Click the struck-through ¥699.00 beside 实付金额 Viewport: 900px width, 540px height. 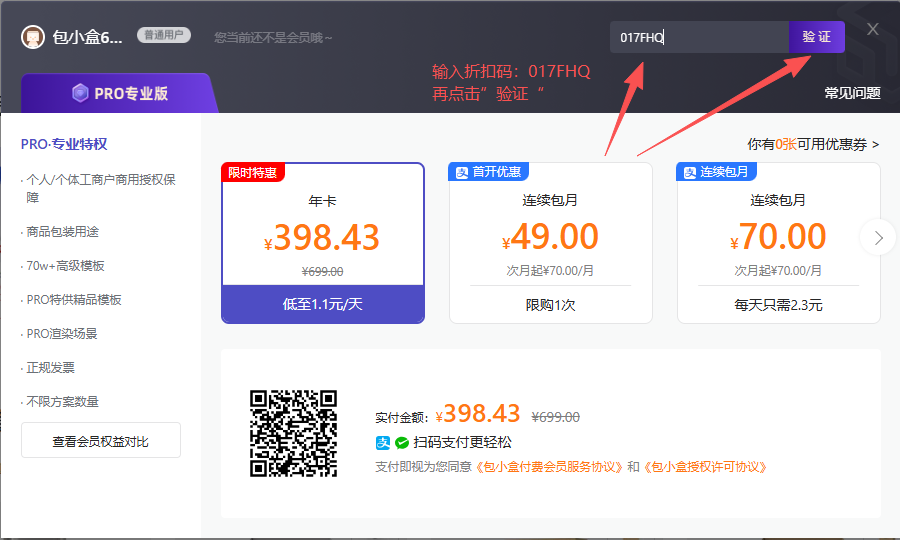coord(556,417)
